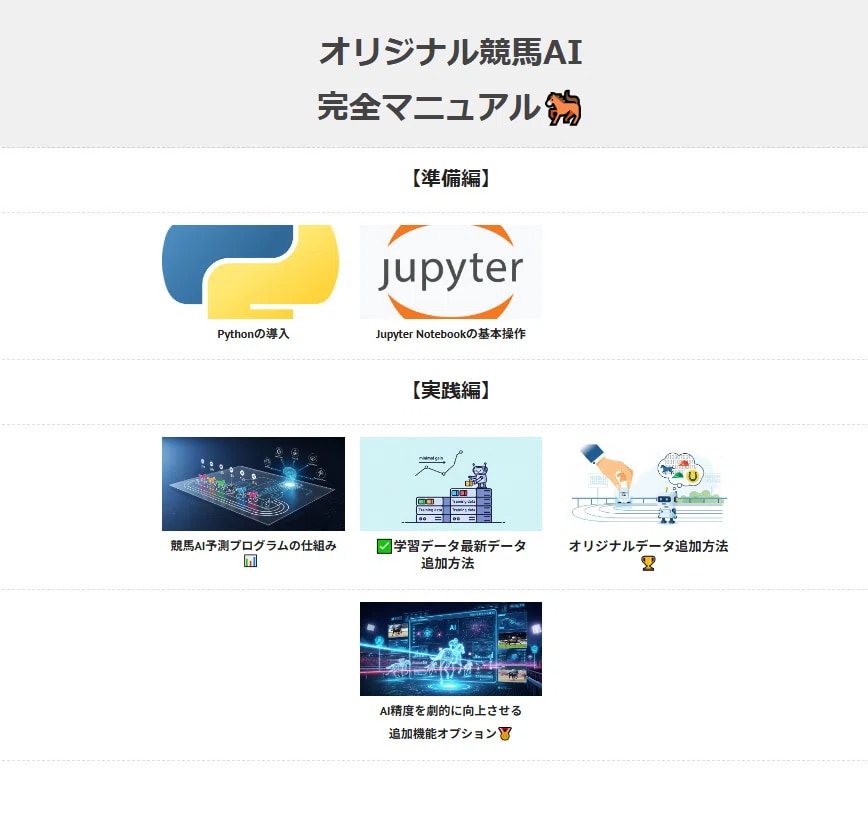
Task: Open the neon horse race thumbnail
Action: [x=451, y=649]
